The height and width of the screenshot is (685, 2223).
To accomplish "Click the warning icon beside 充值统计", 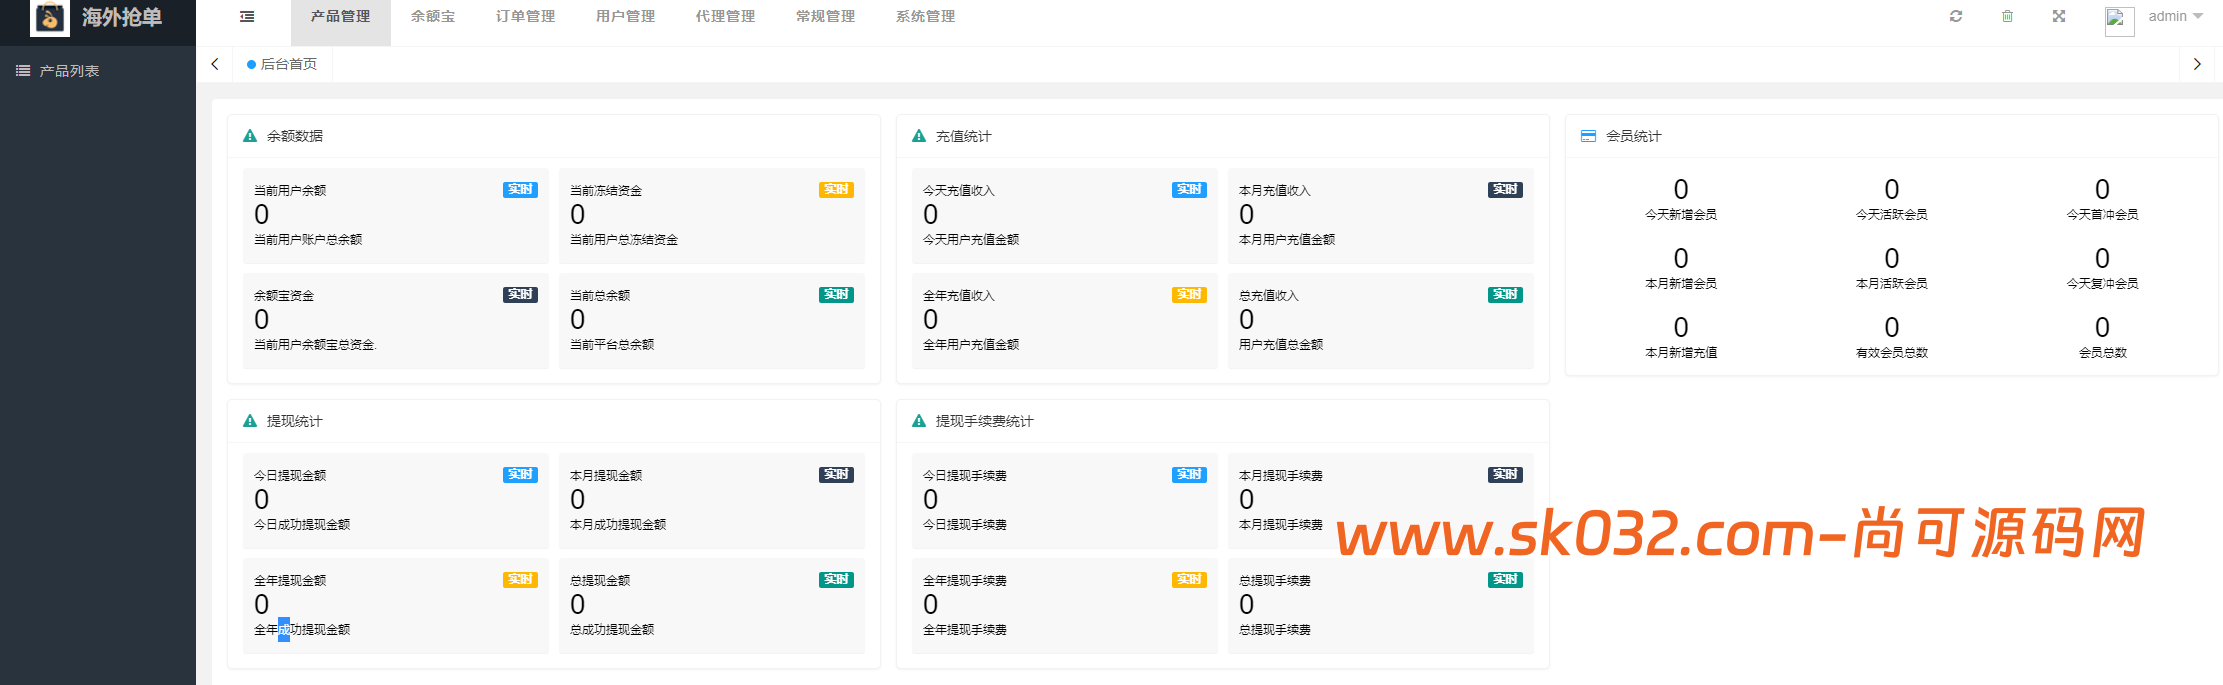I will pyautogui.click(x=919, y=136).
